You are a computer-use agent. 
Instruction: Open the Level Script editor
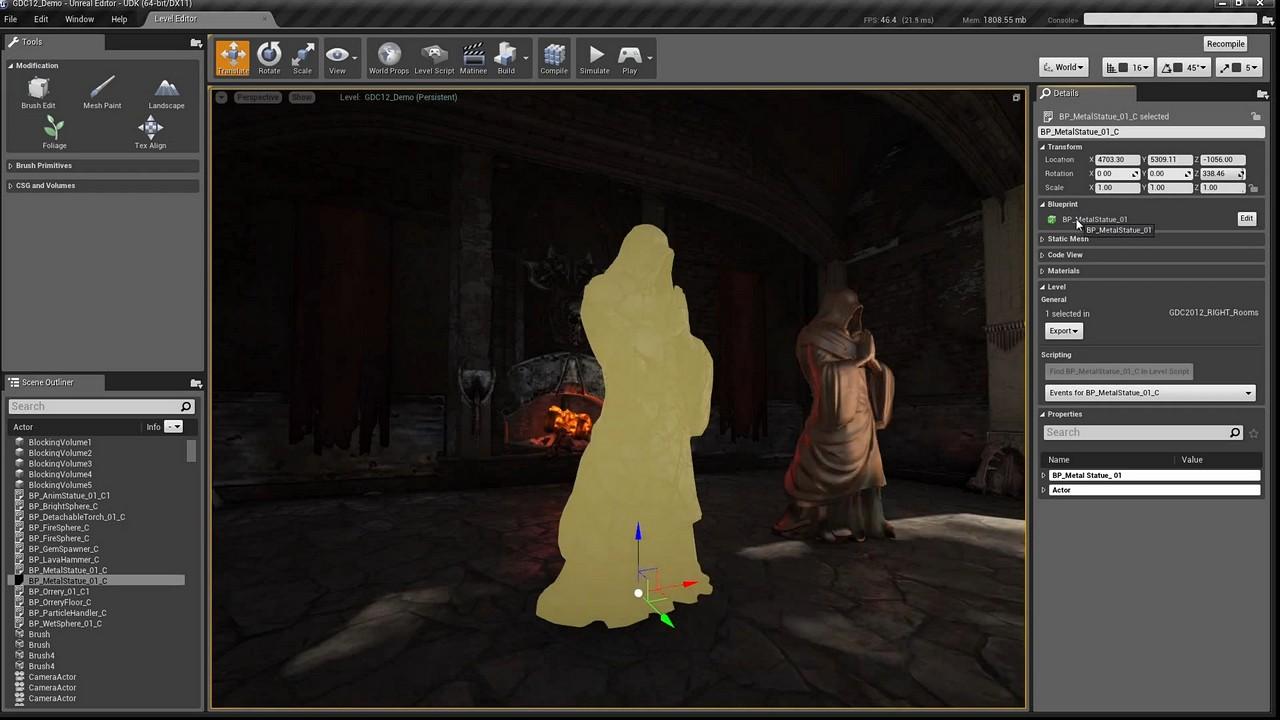coord(434,58)
